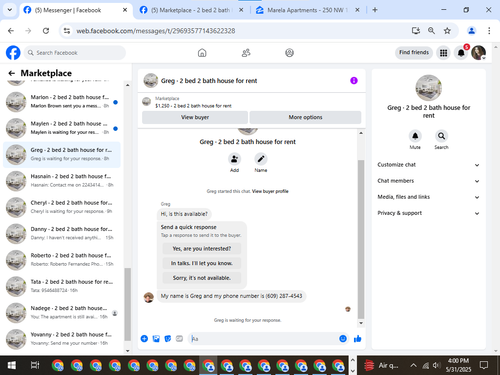Screen dimensions: 500x375
Task: Choose a sticker icon in composer
Action: 168,339
